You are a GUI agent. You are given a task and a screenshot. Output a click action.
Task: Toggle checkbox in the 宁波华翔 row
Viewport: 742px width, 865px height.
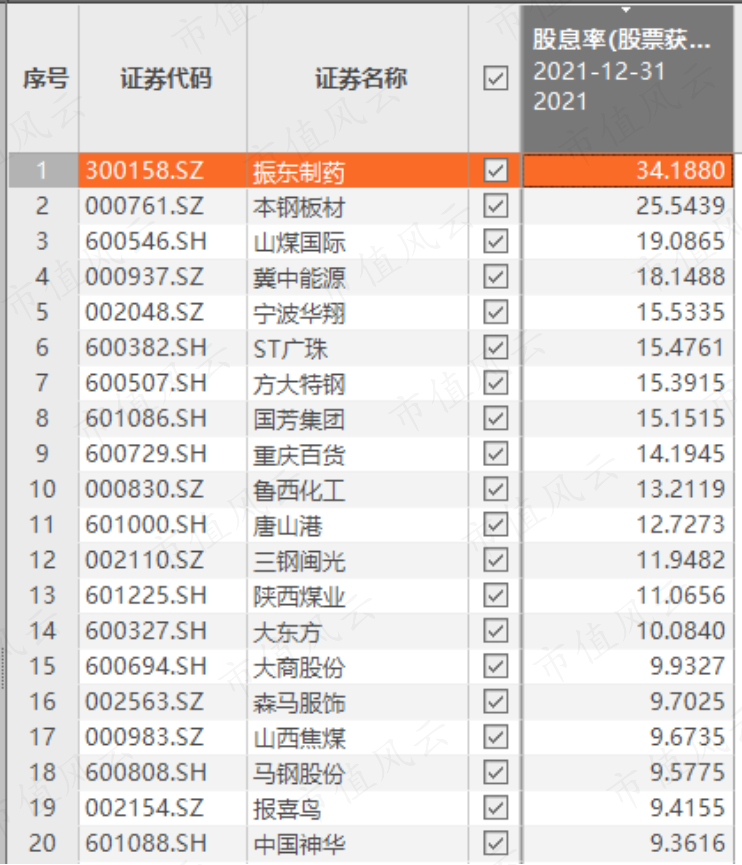coord(495,312)
